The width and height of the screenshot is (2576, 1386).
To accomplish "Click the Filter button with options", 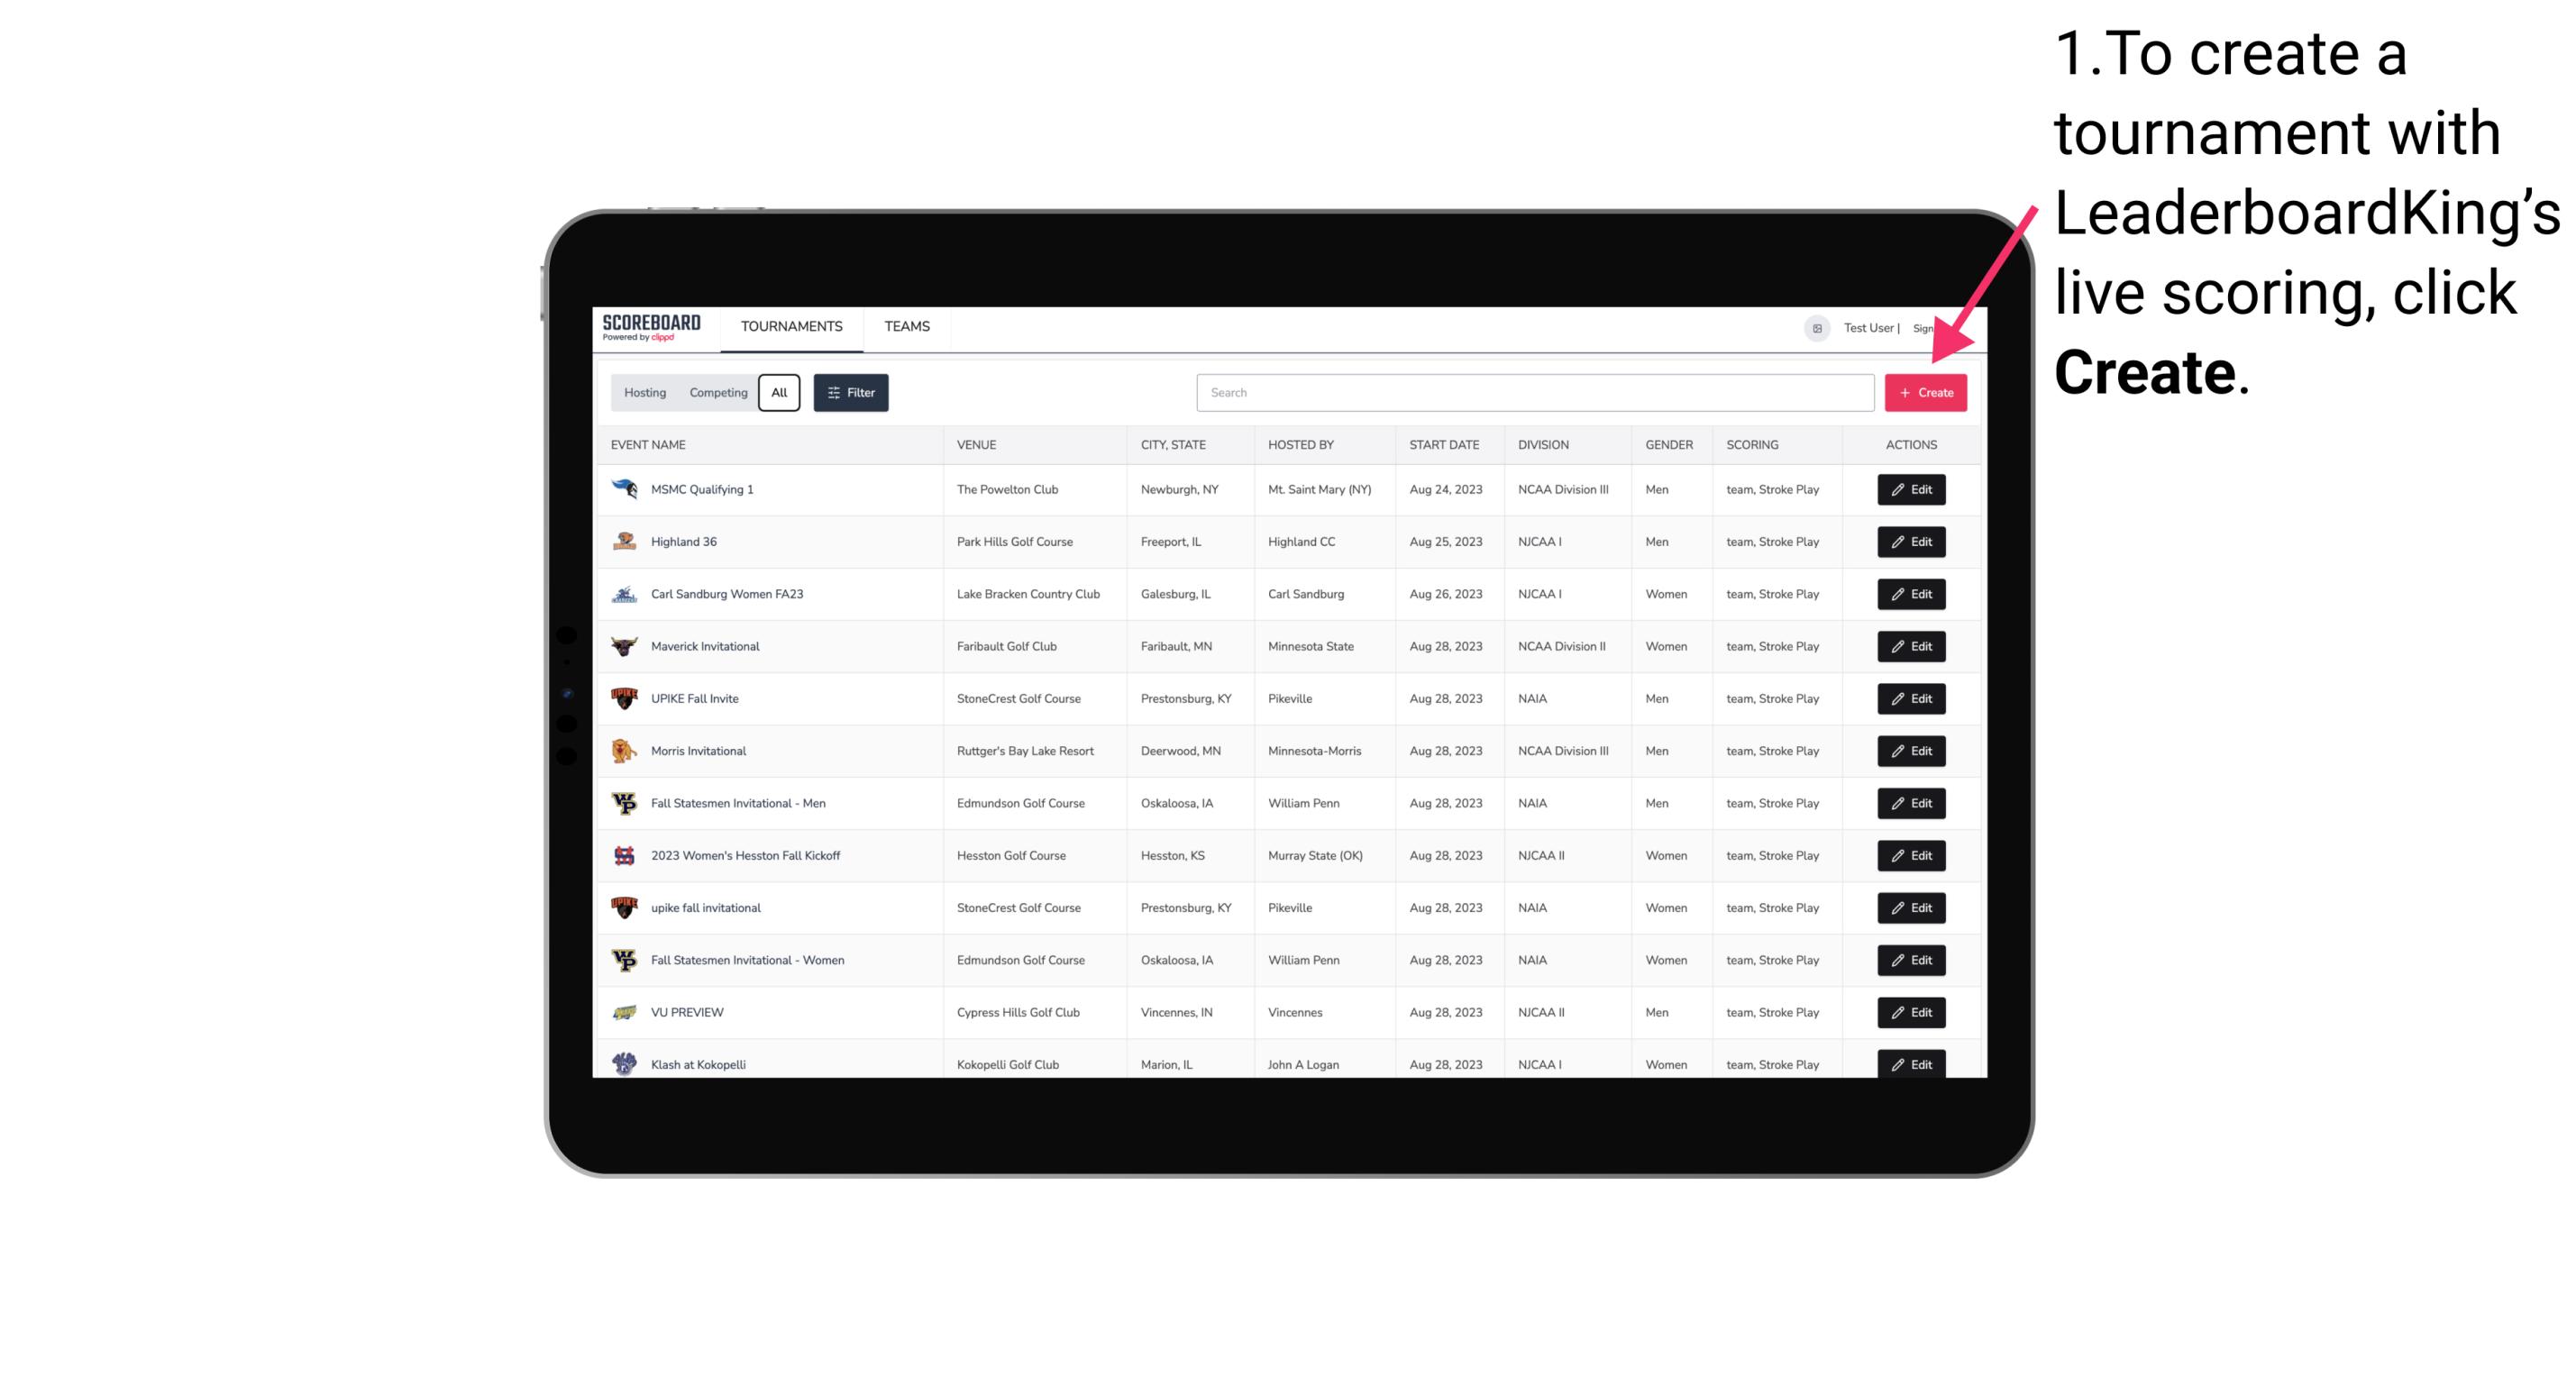I will [850, 393].
